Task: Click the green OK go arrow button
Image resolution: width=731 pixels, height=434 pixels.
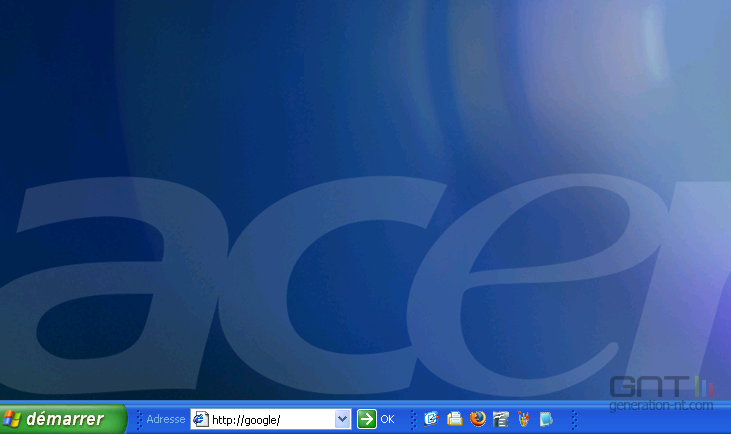Action: 367,419
